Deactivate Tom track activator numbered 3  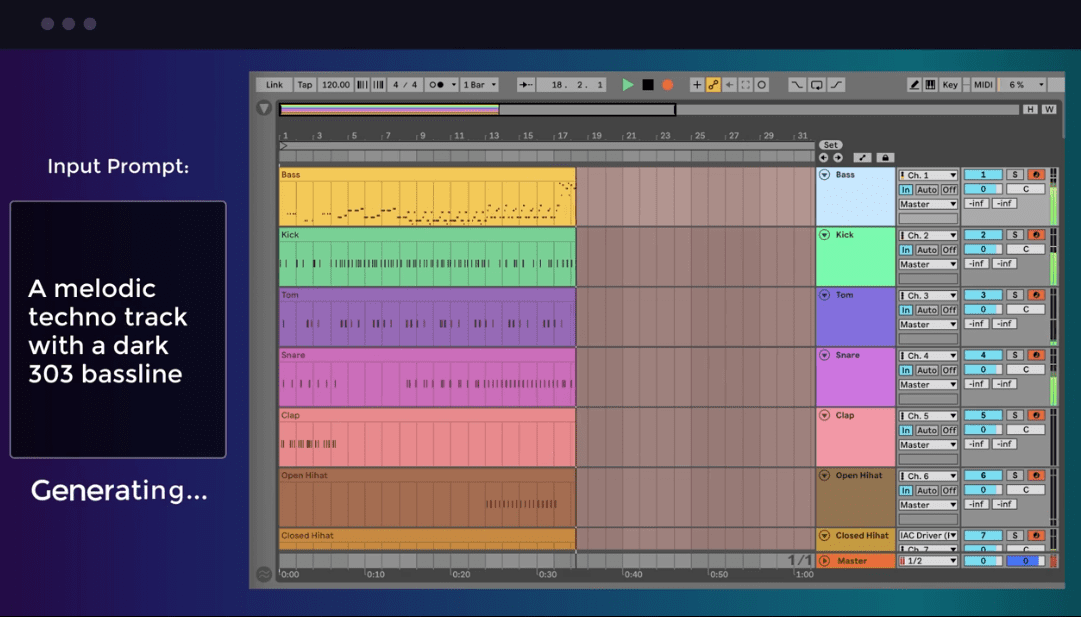click(982, 295)
